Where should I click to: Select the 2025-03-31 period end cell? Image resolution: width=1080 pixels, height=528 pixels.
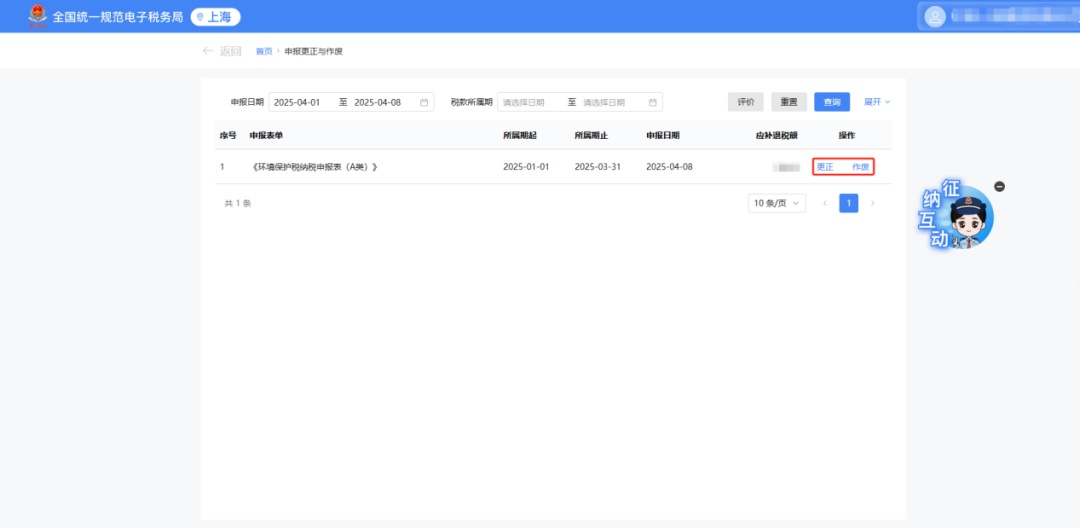(x=598, y=167)
